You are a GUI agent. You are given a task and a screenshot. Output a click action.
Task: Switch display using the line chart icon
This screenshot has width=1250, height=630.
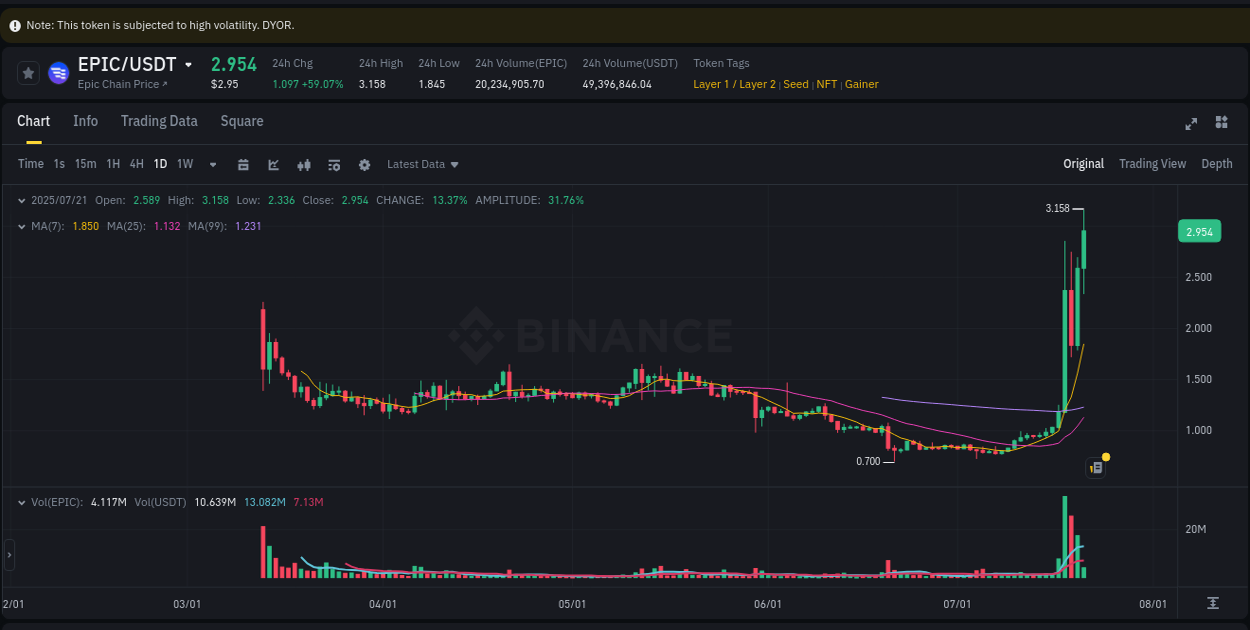273,164
